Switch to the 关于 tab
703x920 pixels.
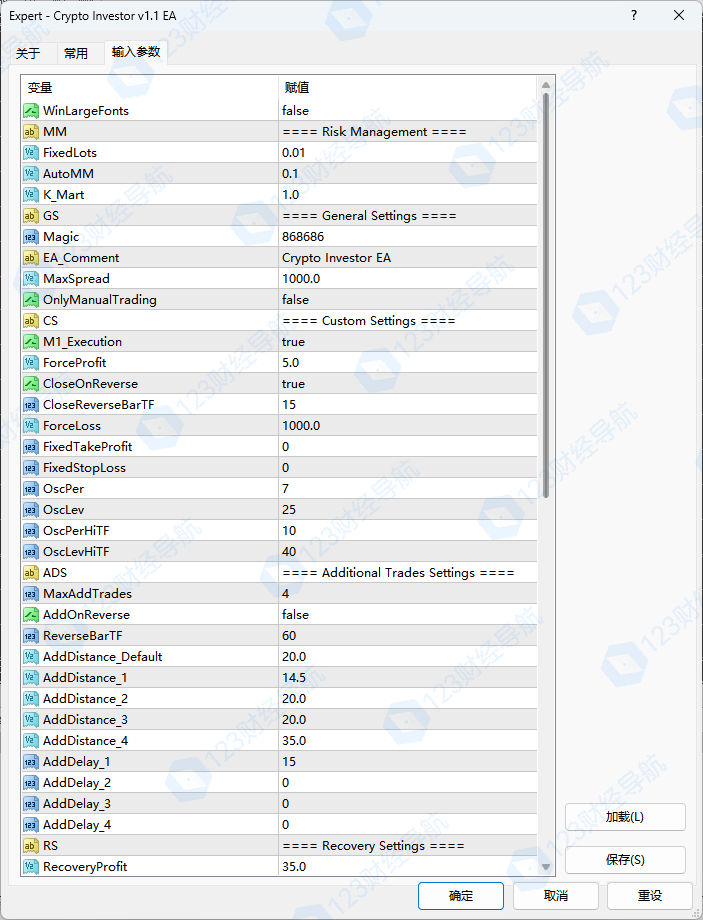click(x=28, y=53)
